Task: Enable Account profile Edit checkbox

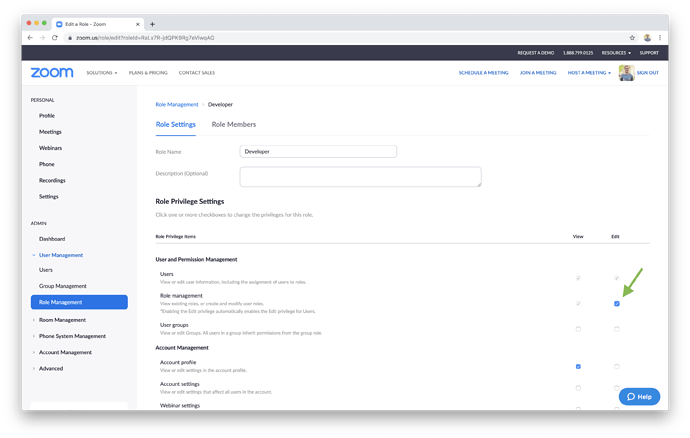Action: pyautogui.click(x=617, y=366)
